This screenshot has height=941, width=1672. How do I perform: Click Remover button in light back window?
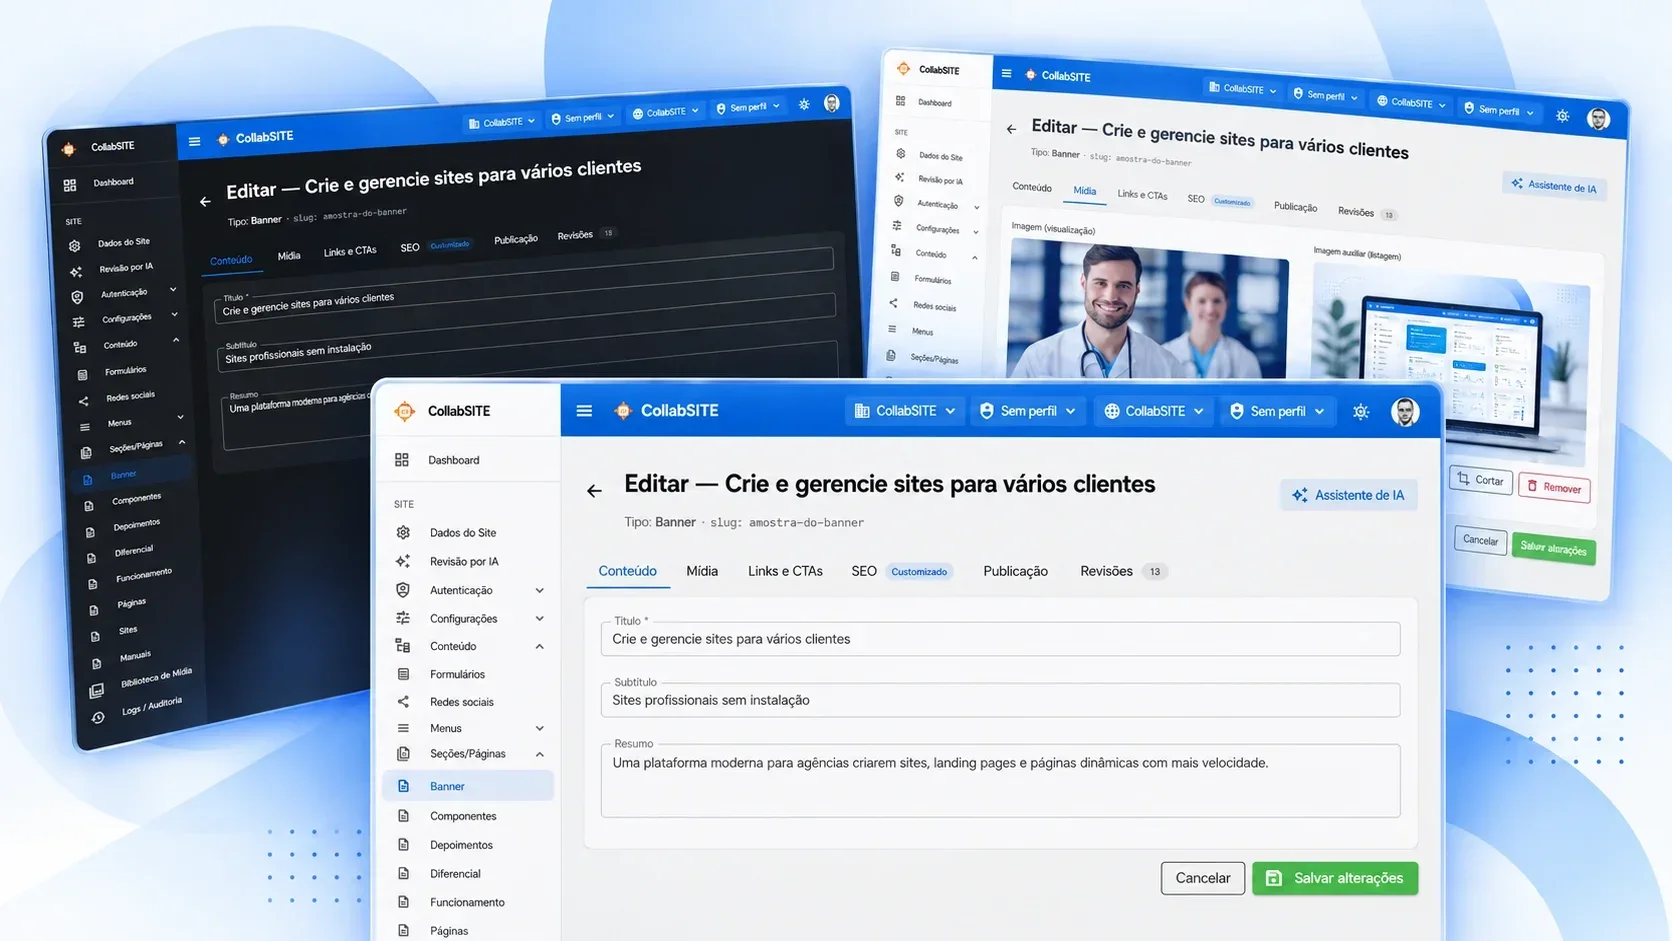tap(1554, 487)
